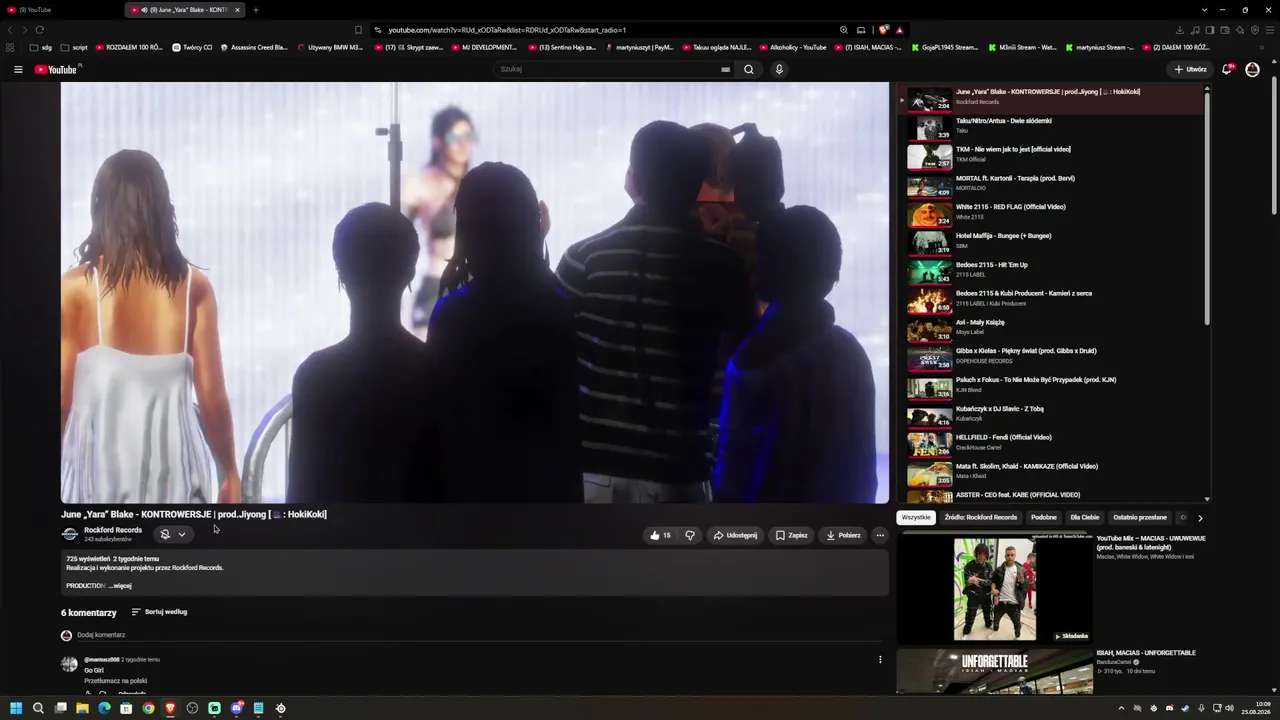Show hidden system tray icons
1280x720 pixels.
1121,708
